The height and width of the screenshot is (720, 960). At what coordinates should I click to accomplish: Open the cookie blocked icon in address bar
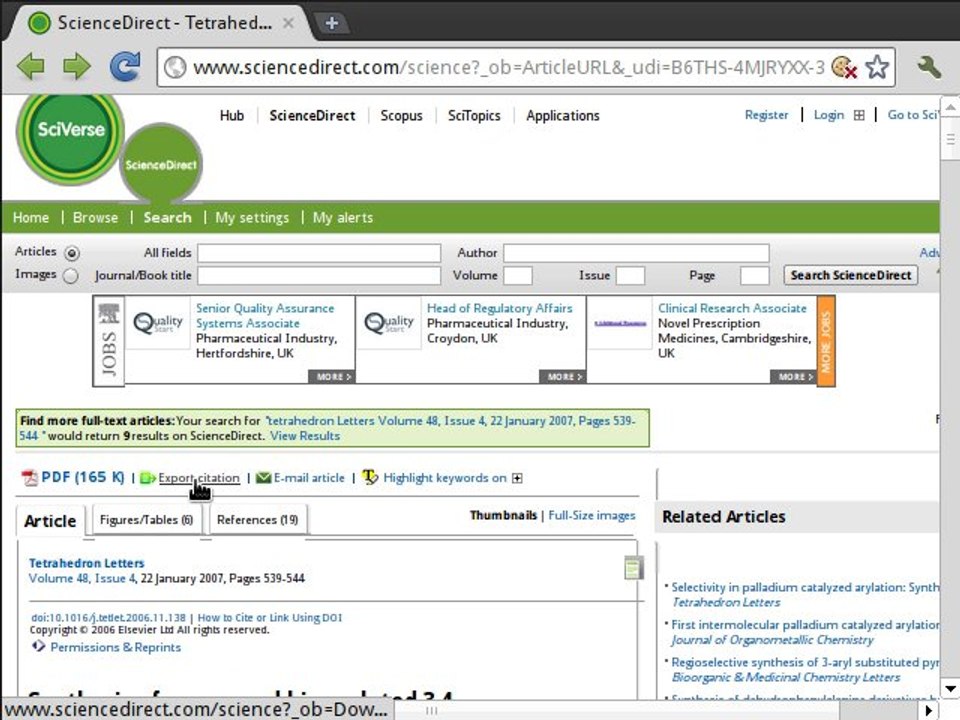click(844, 67)
